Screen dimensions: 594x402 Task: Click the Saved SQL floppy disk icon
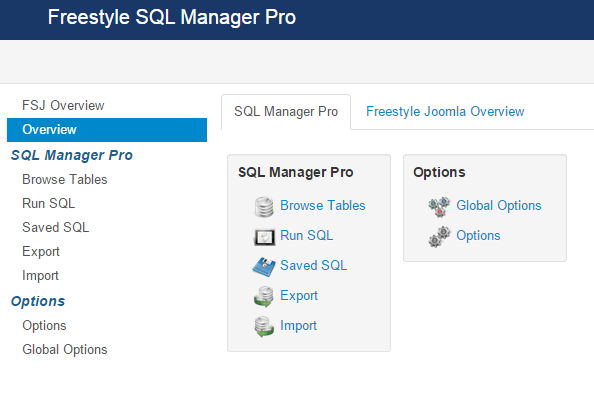[264, 267]
